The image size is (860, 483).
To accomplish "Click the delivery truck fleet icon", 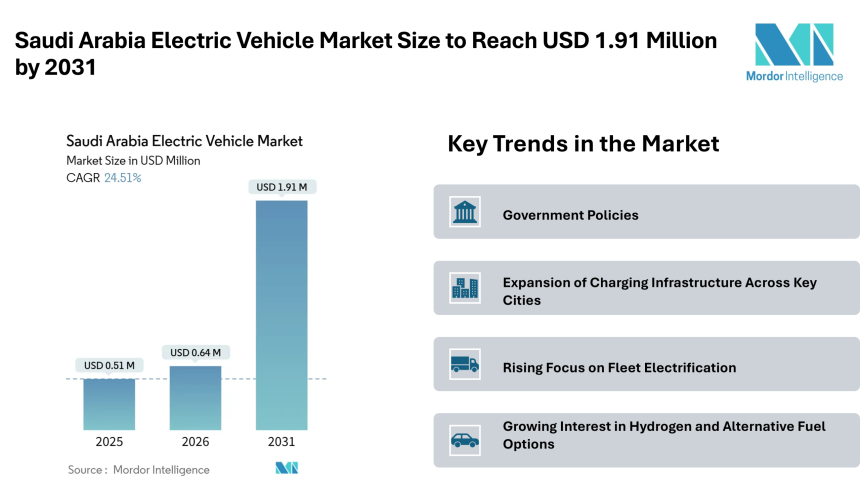I will pyautogui.click(x=464, y=365).
